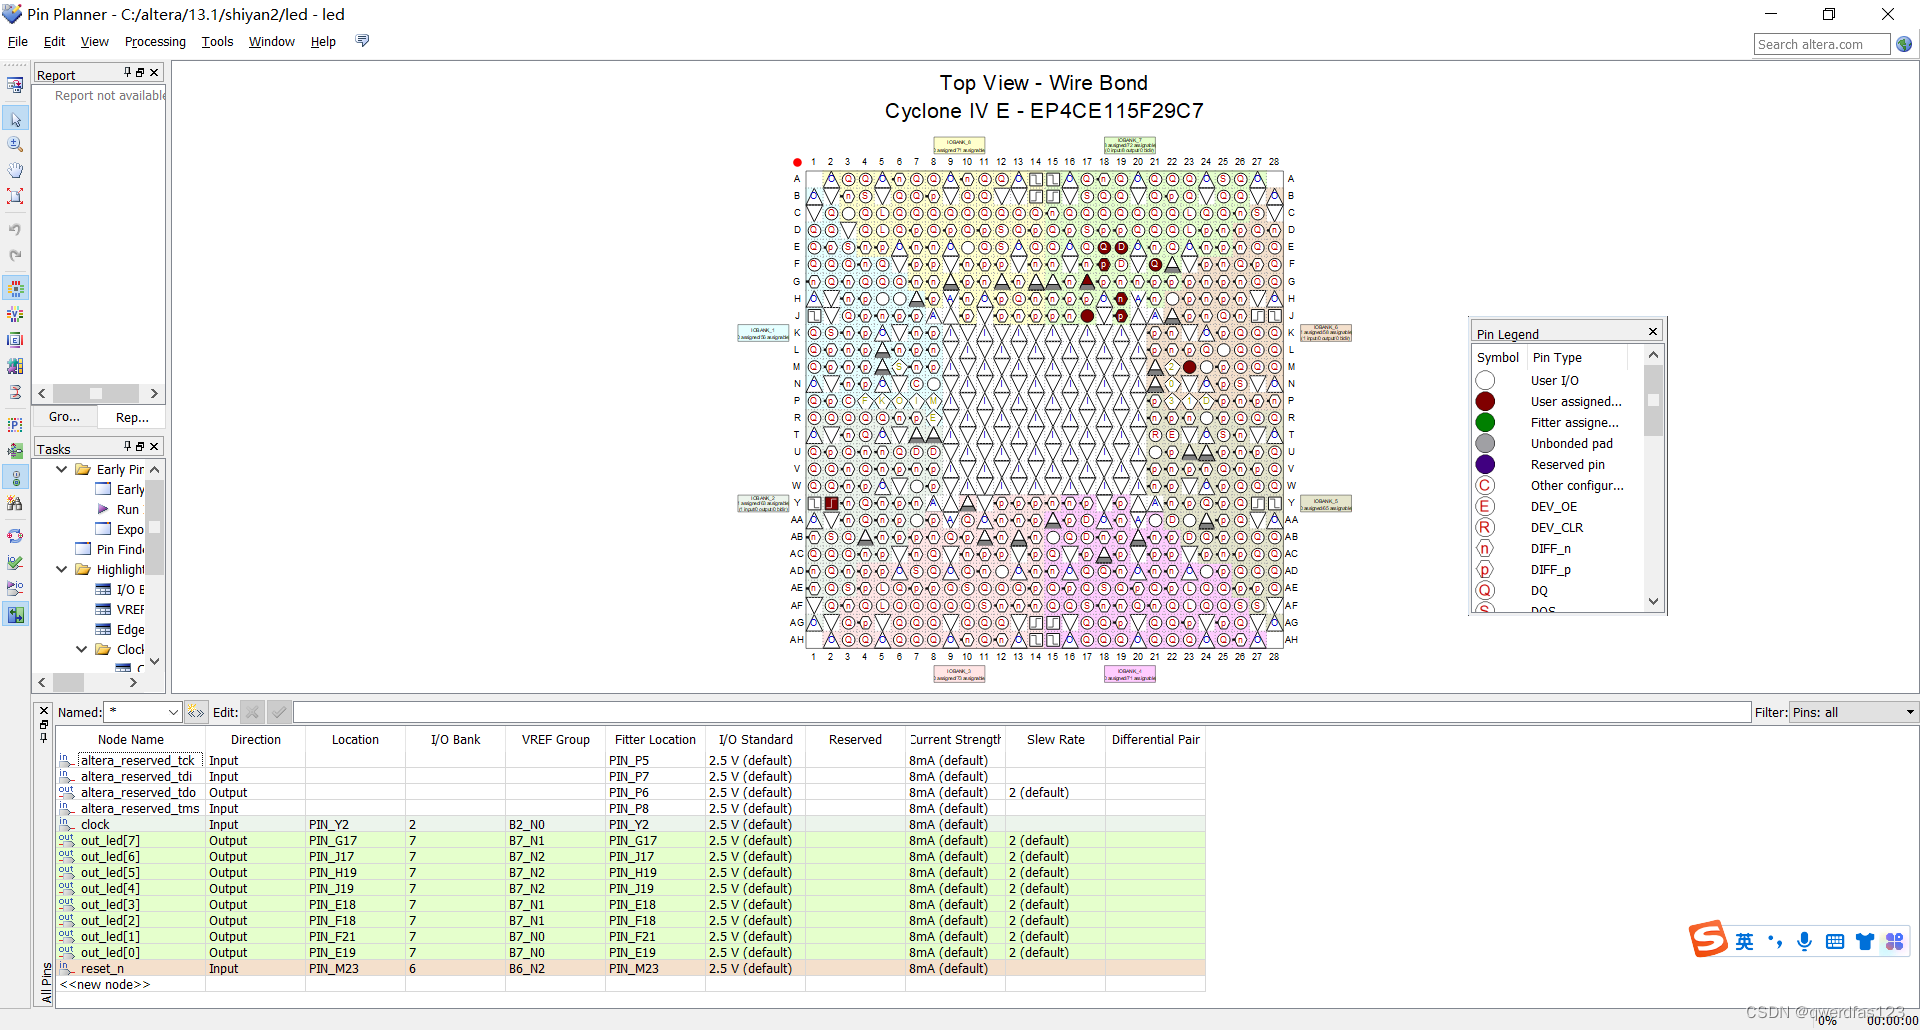Click the User assigned dark red swatch

coord(1485,401)
